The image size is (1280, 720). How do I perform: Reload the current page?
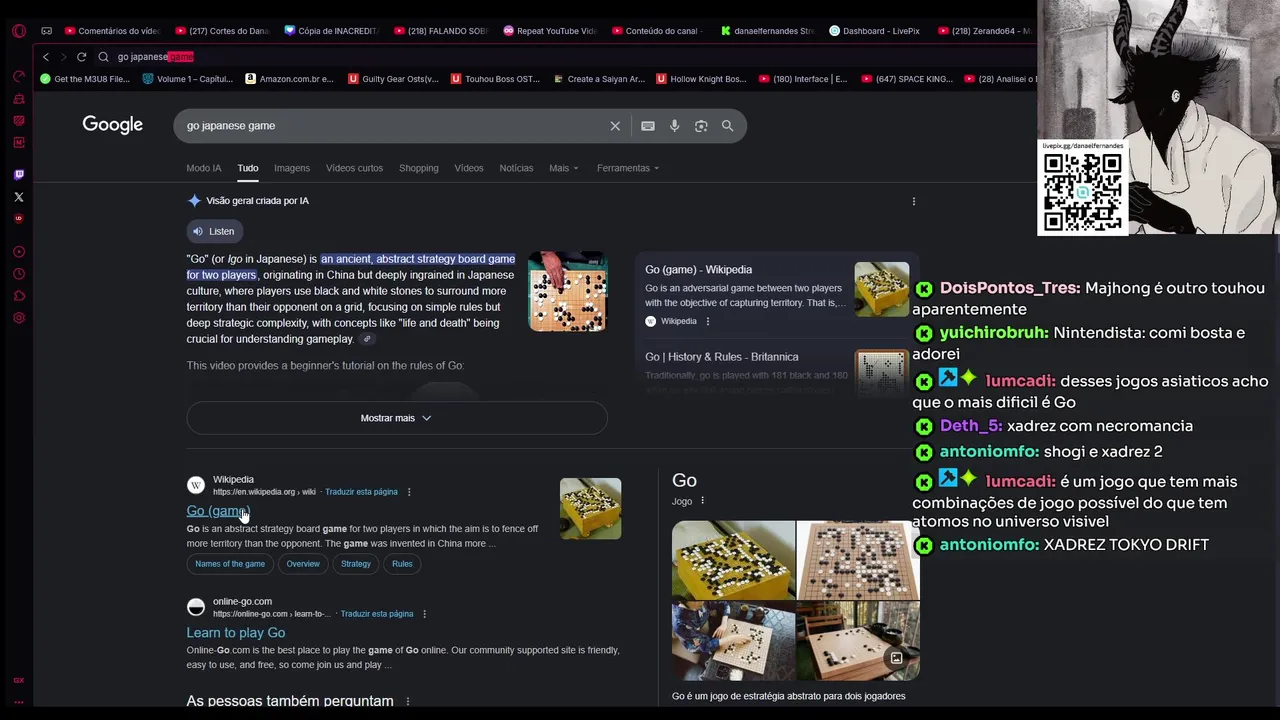81,57
